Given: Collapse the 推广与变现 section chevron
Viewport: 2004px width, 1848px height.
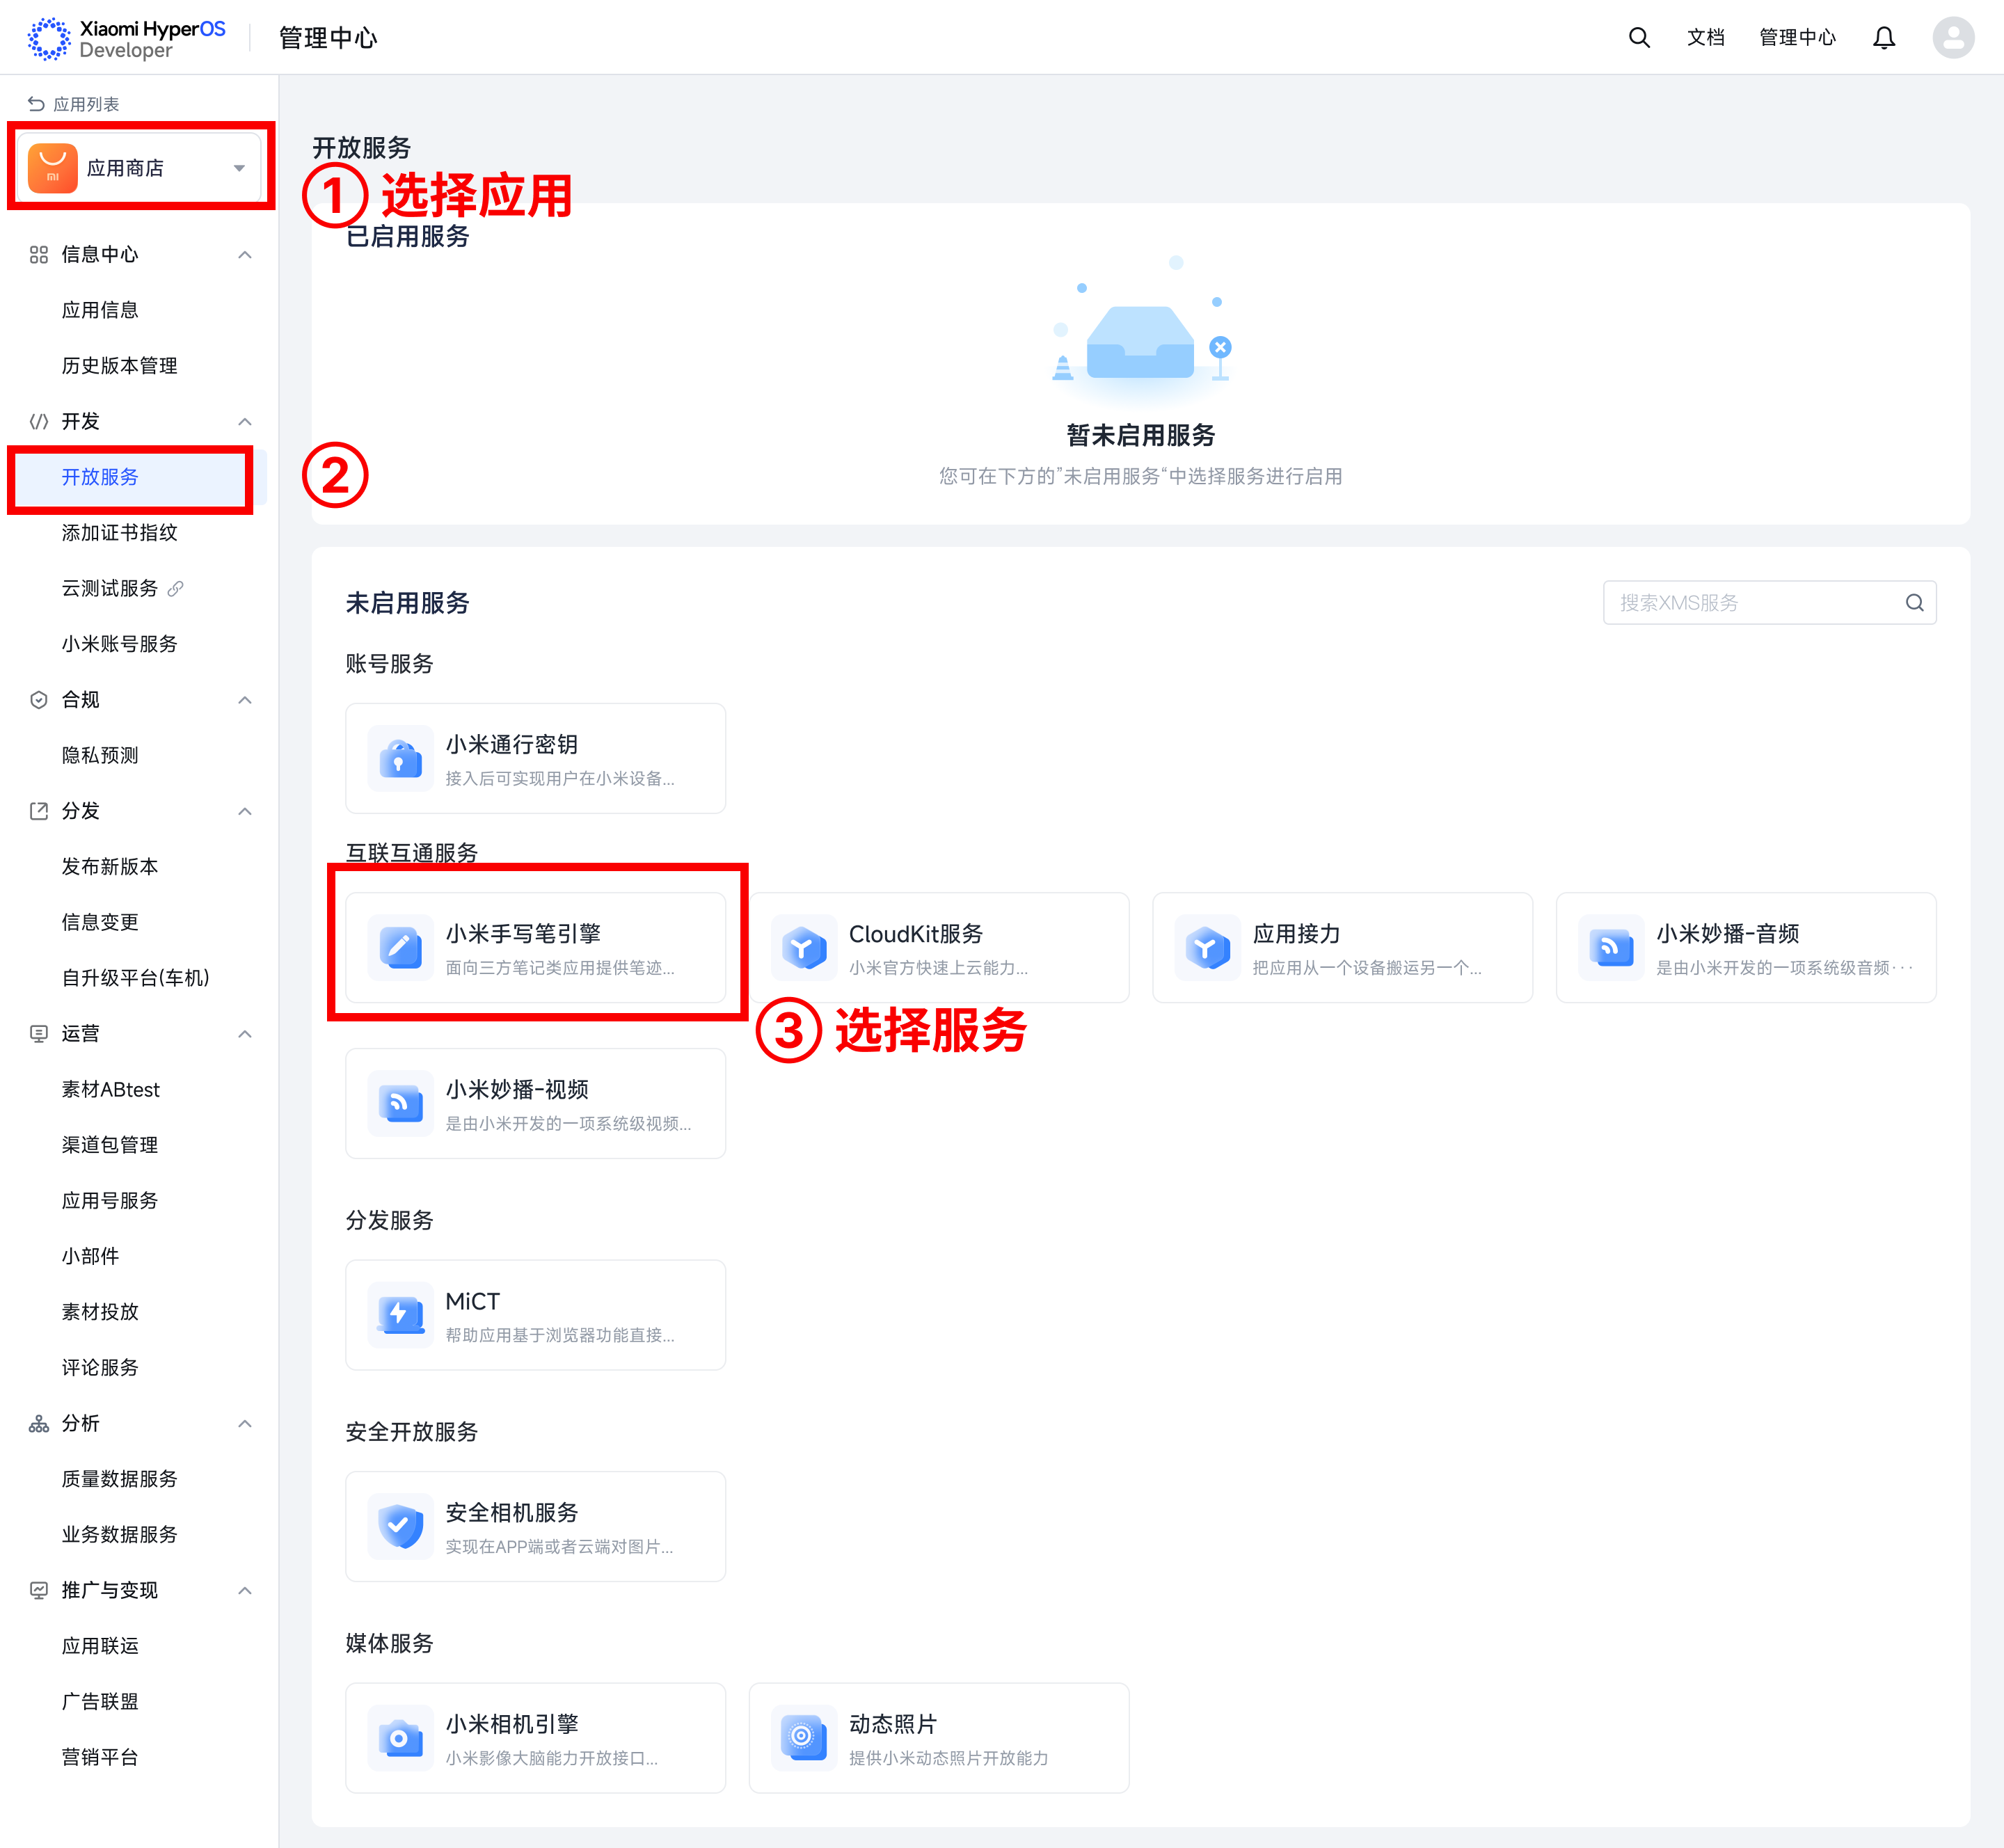Looking at the screenshot, I should tap(245, 1590).
